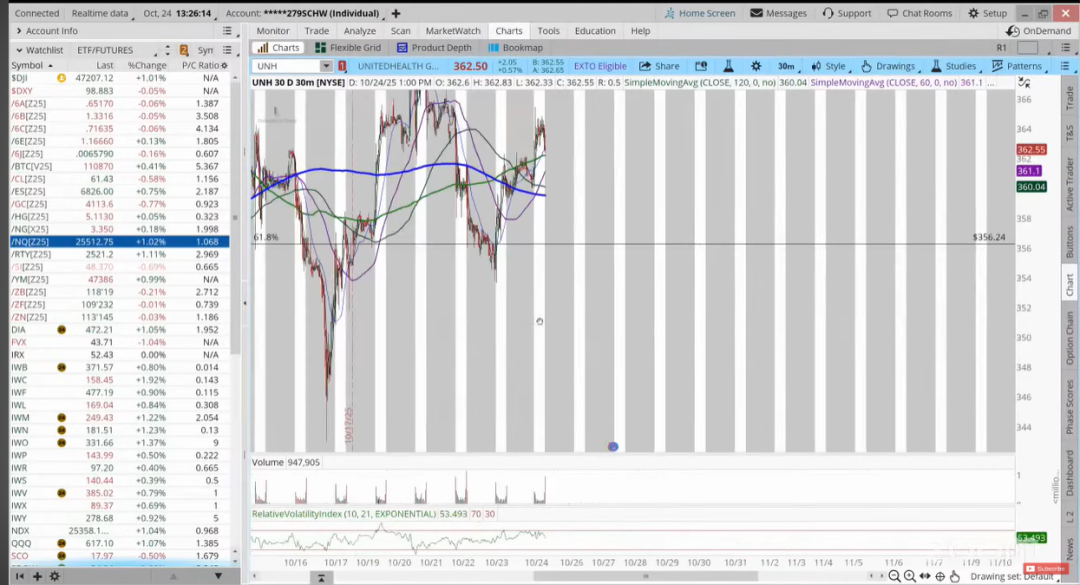Open the Home Screen

[x=700, y=13]
